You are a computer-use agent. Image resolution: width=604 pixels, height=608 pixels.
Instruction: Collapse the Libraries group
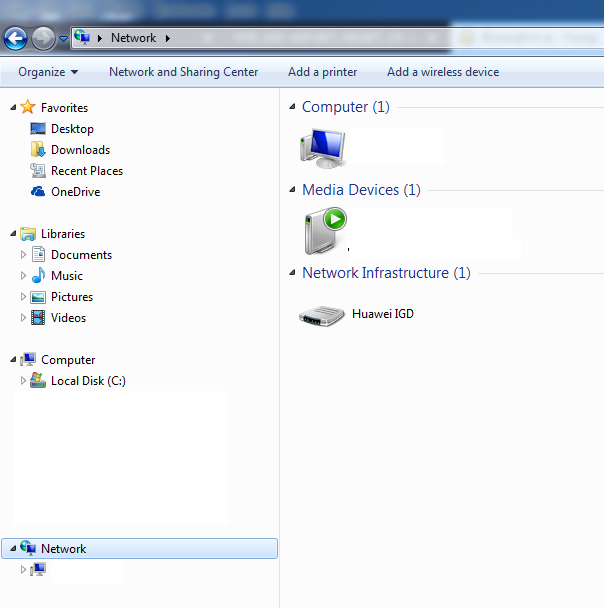point(13,233)
